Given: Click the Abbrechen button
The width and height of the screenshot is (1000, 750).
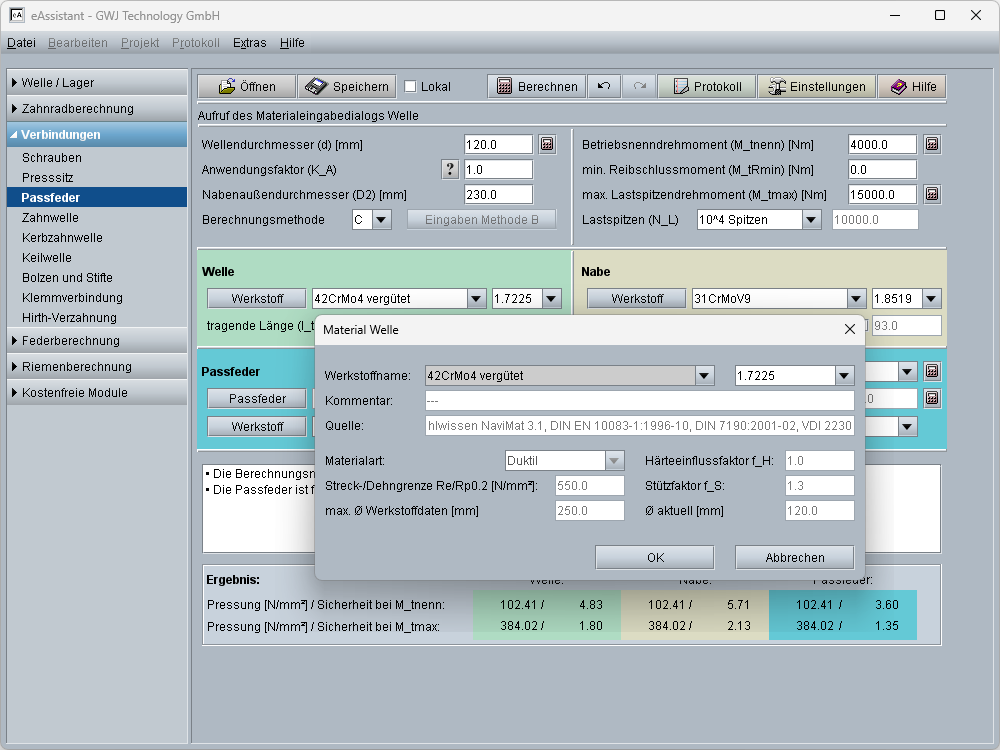Looking at the screenshot, I should click(794, 557).
